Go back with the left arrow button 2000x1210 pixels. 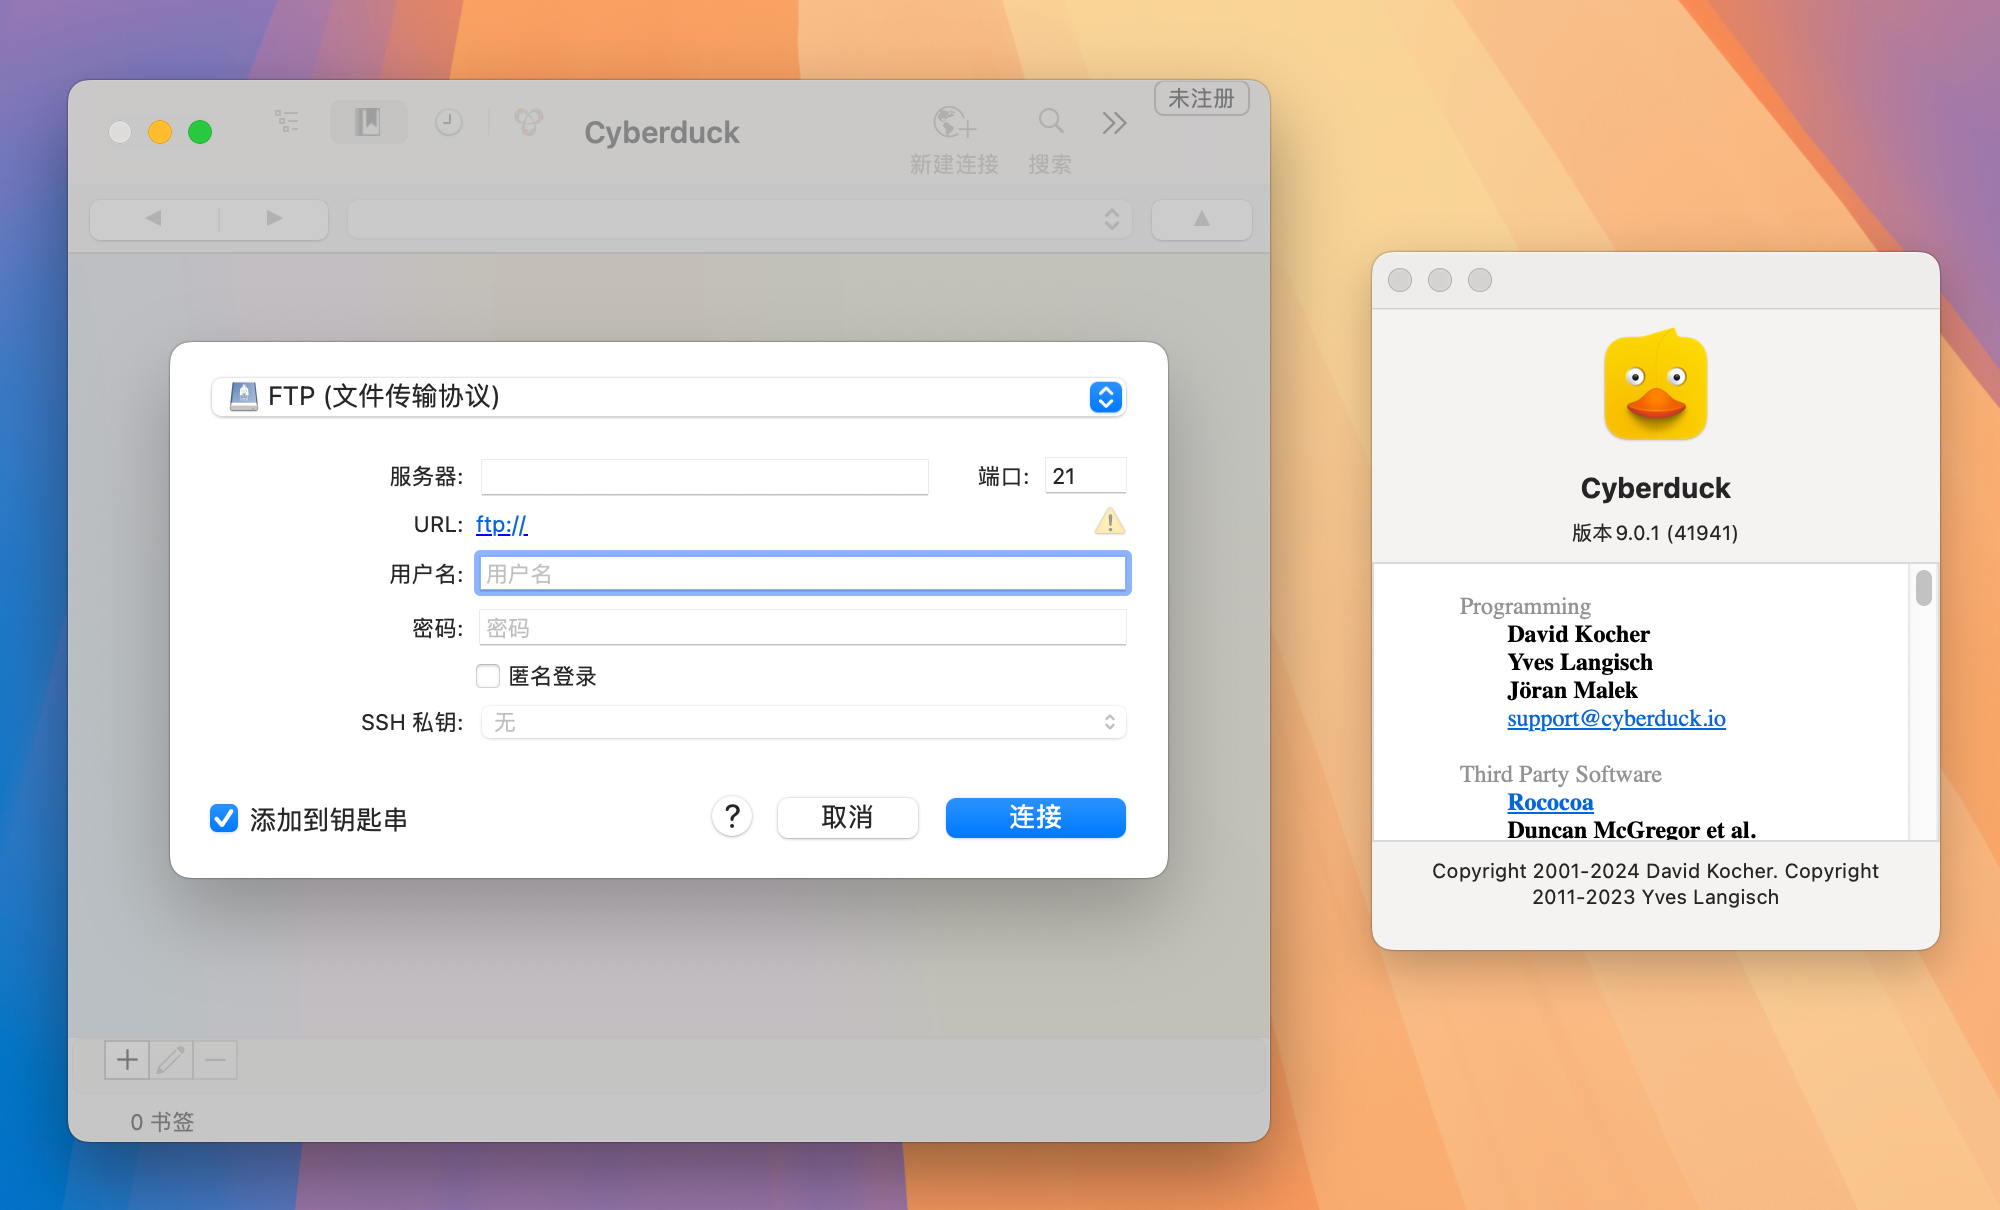[x=153, y=218]
